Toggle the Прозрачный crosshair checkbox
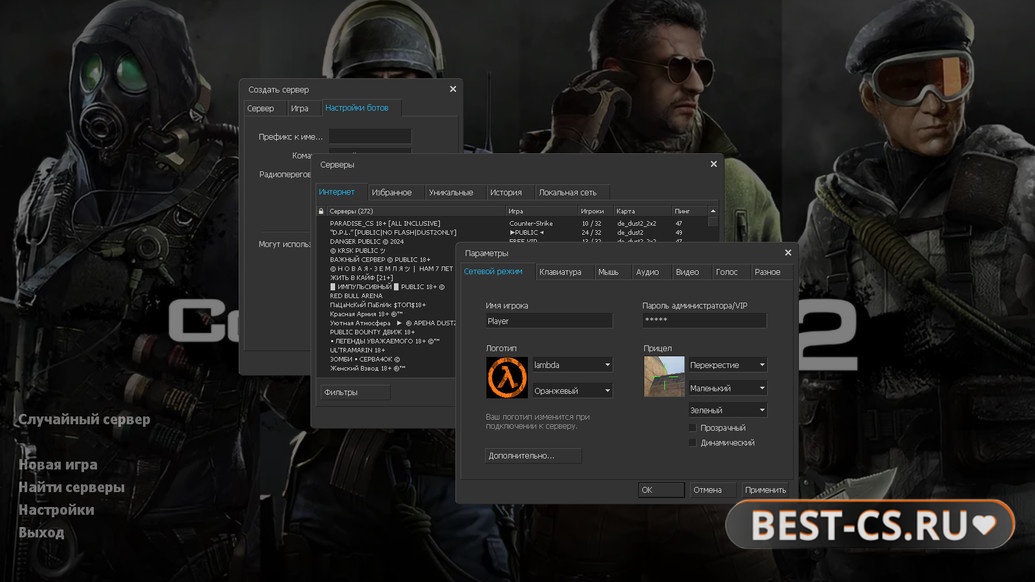 click(x=692, y=428)
